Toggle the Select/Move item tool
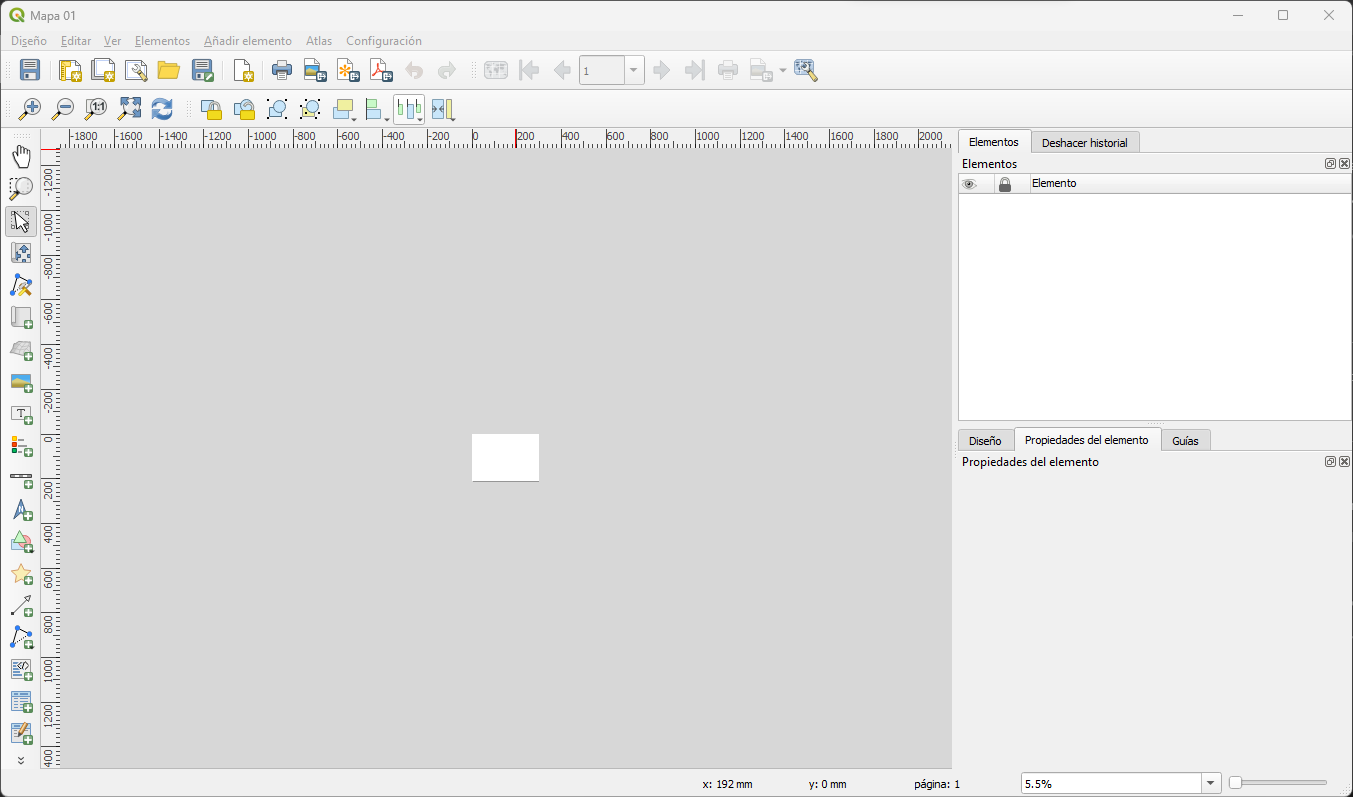 click(21, 221)
